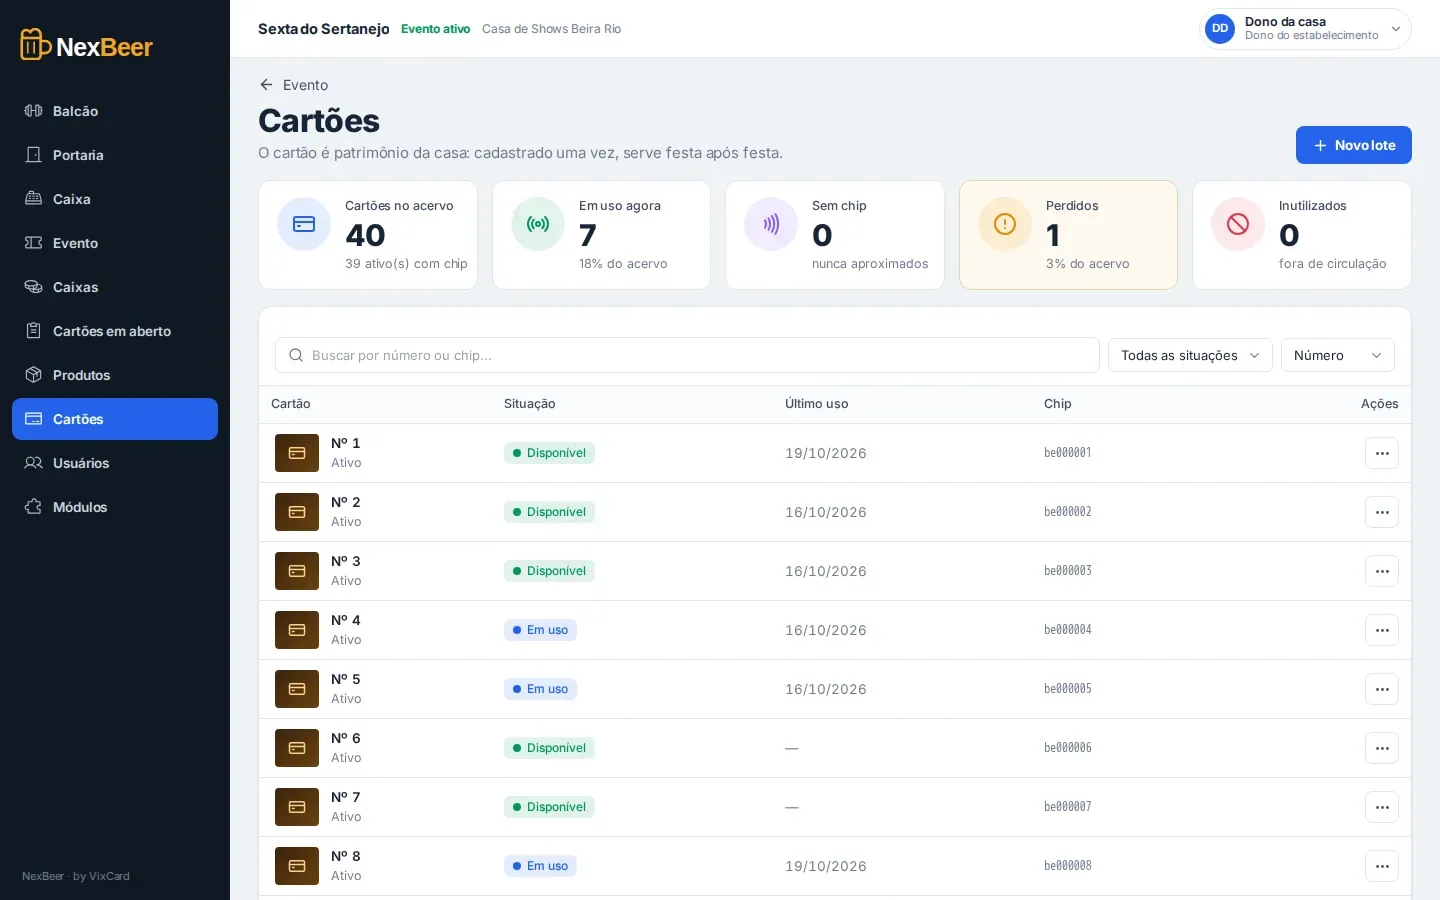Open actions for card Nº 8

click(x=1382, y=866)
